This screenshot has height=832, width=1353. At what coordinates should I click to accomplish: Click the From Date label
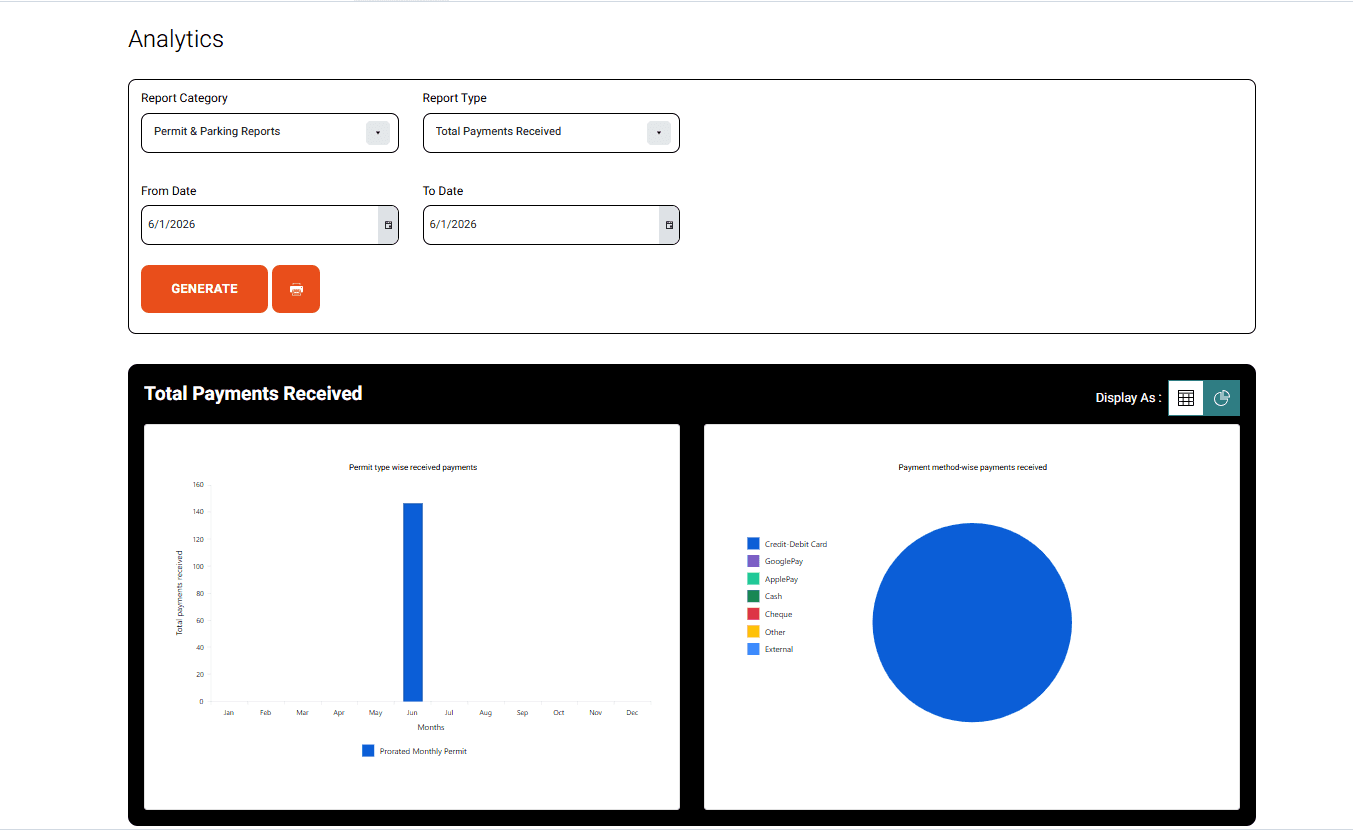pos(169,191)
